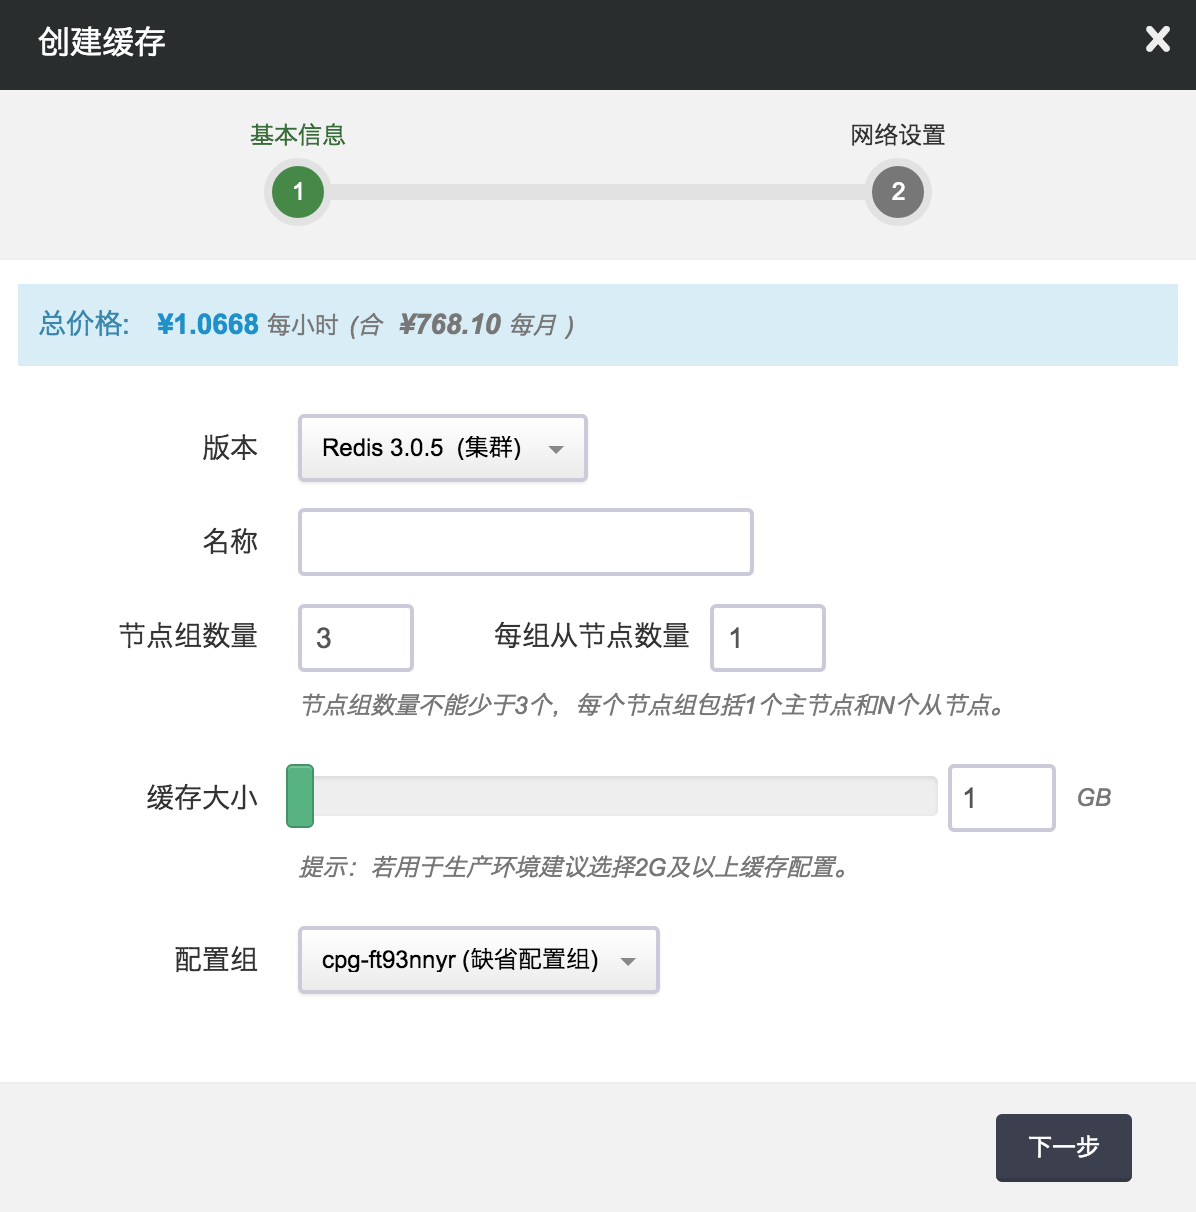Click the ¥768.10 monthly price
The width and height of the screenshot is (1196, 1212).
click(450, 324)
